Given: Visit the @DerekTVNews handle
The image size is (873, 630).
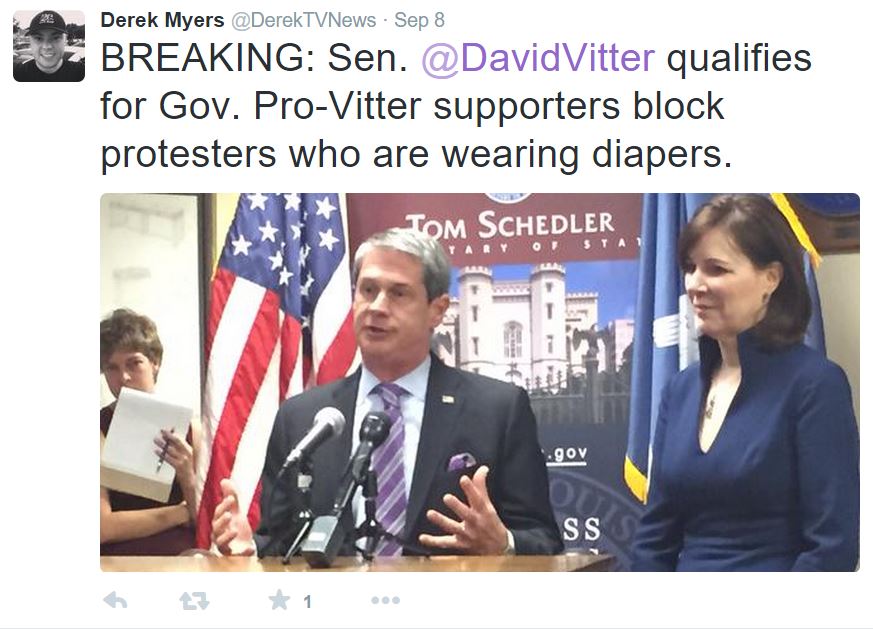Looking at the screenshot, I should click(x=303, y=20).
